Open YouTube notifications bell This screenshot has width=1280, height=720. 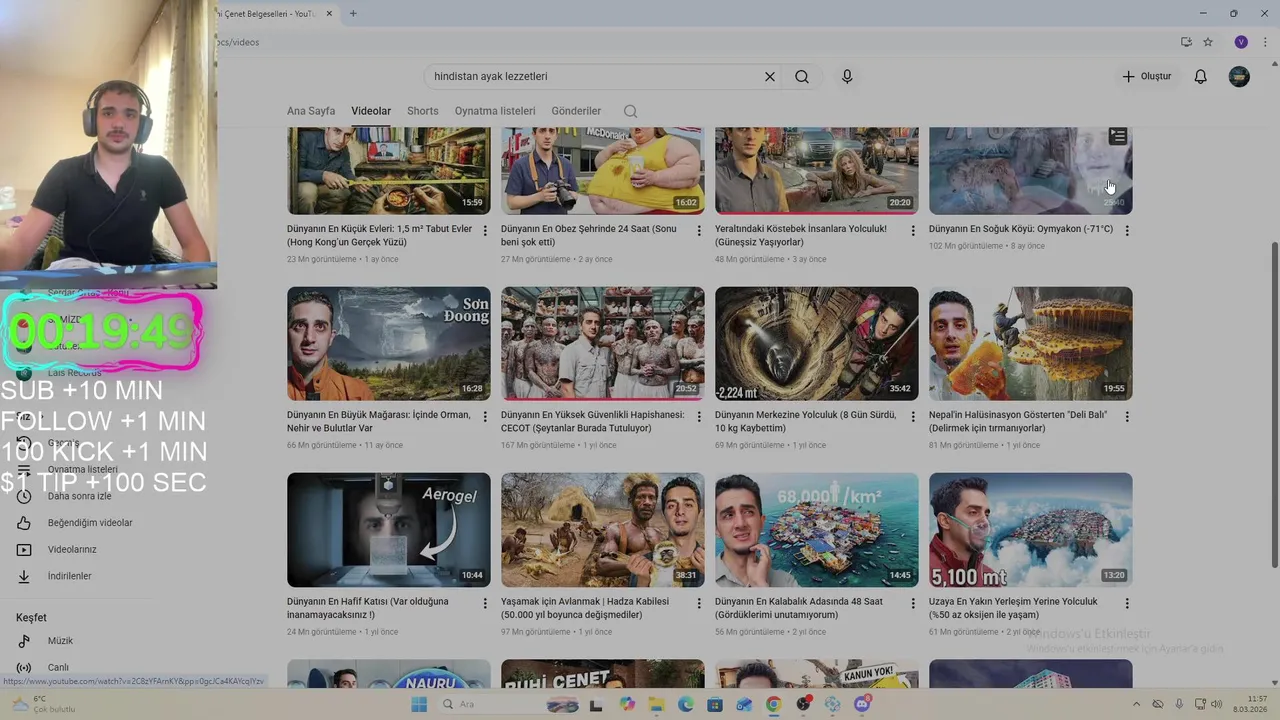[x=1201, y=76]
